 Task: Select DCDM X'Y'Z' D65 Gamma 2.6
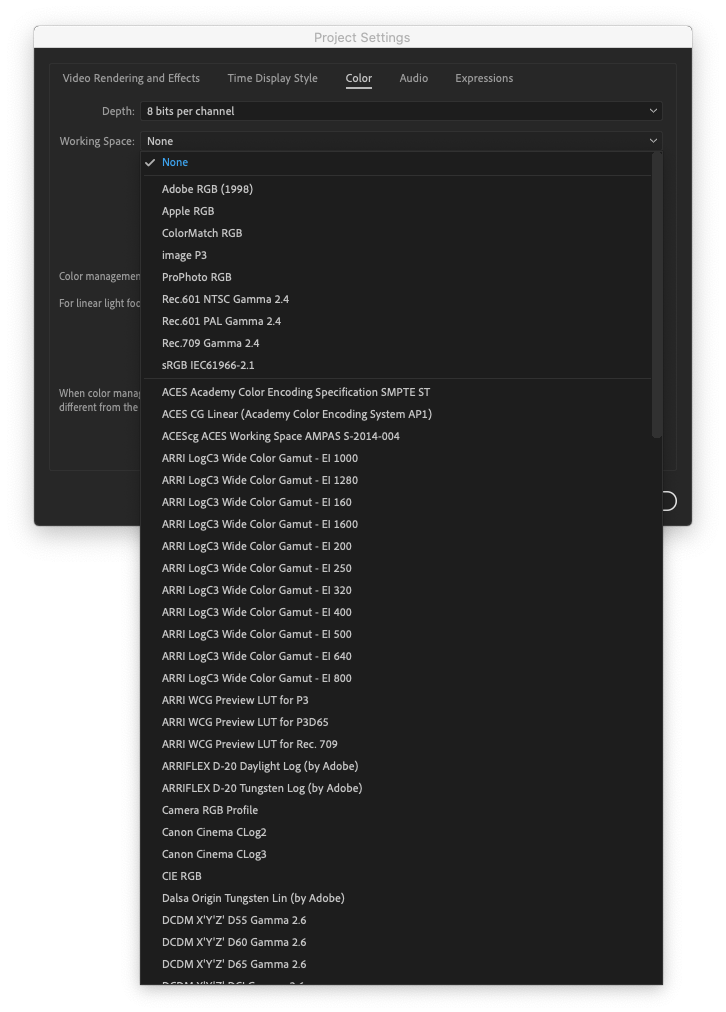pos(234,964)
